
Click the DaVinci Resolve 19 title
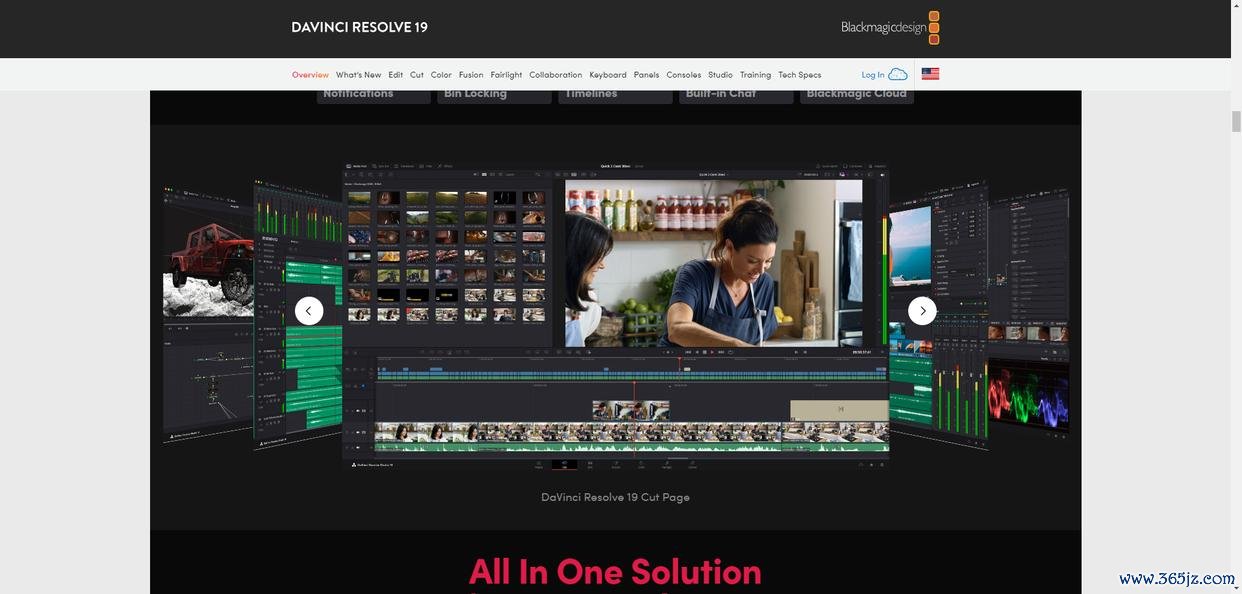tap(359, 27)
